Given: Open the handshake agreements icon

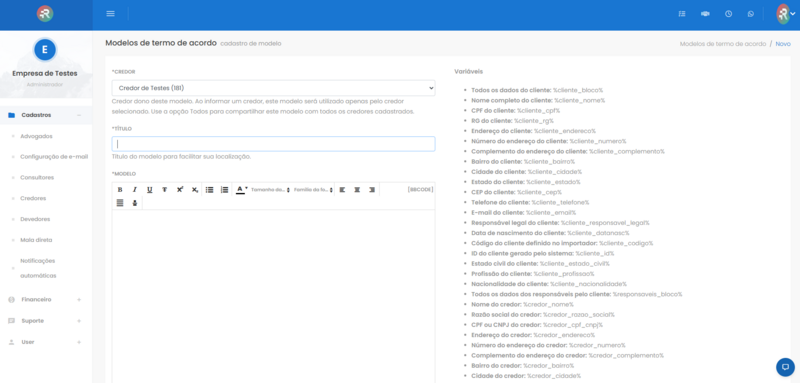Looking at the screenshot, I should pyautogui.click(x=705, y=14).
